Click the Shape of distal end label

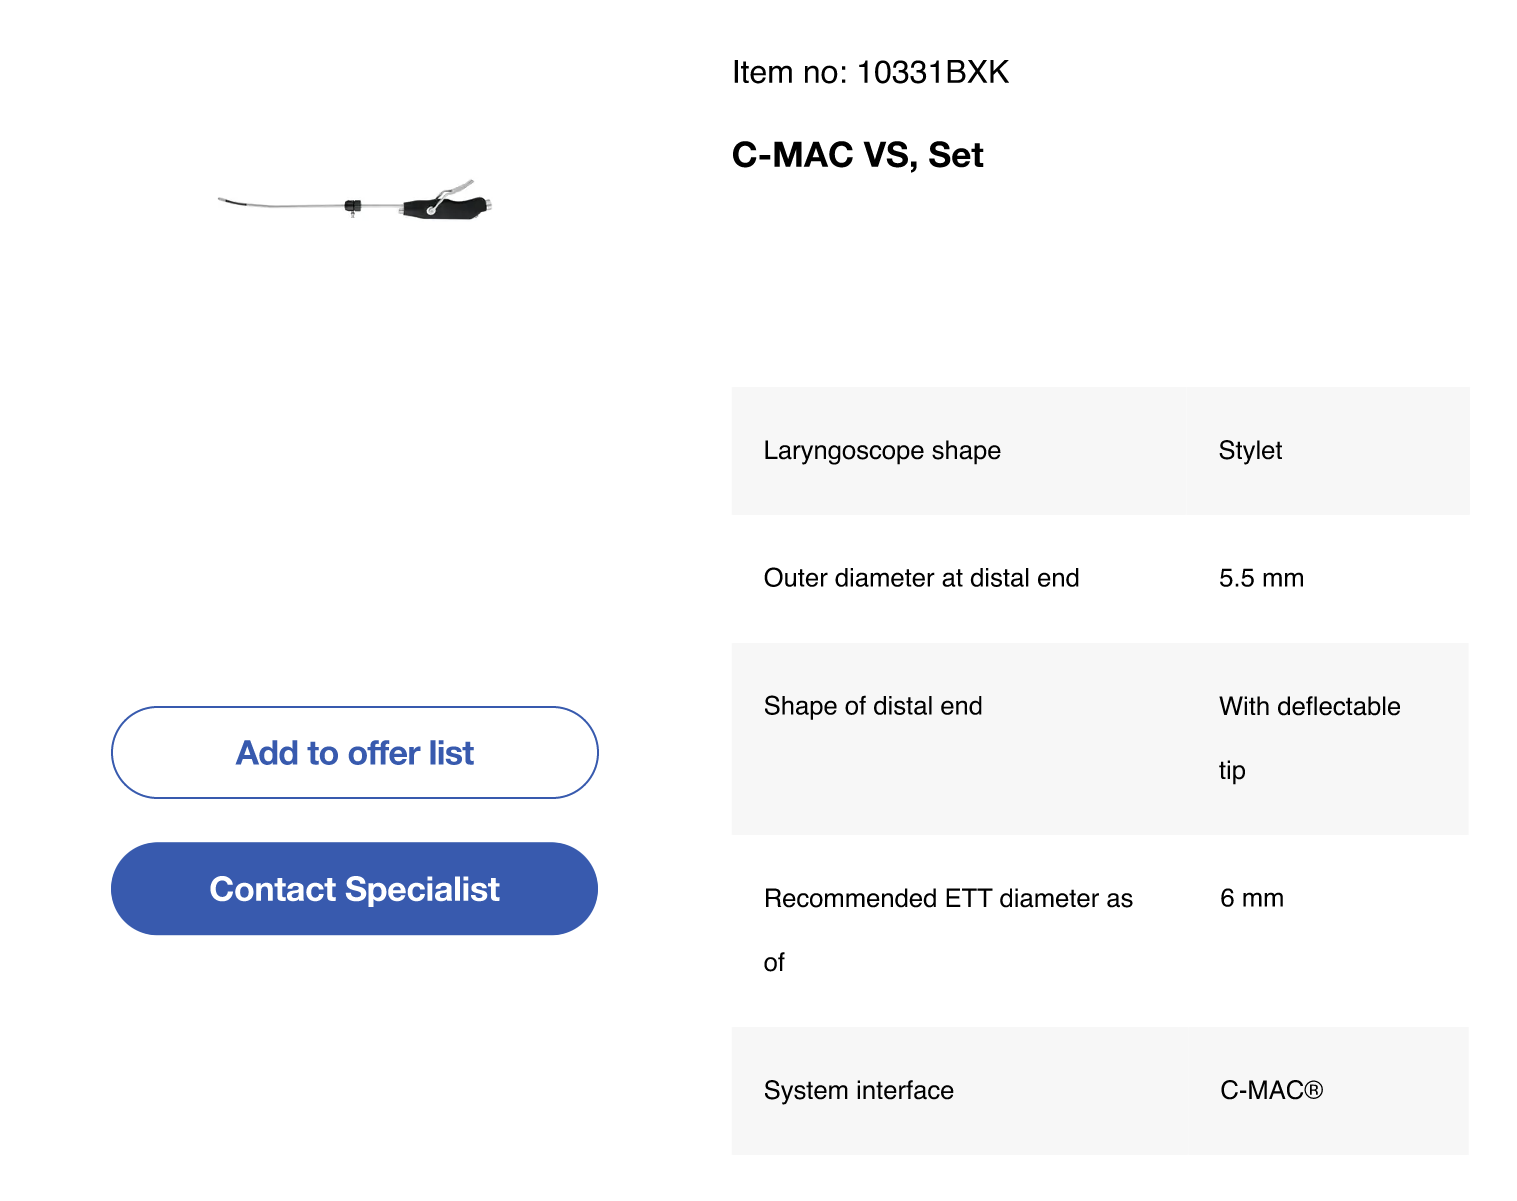(873, 706)
